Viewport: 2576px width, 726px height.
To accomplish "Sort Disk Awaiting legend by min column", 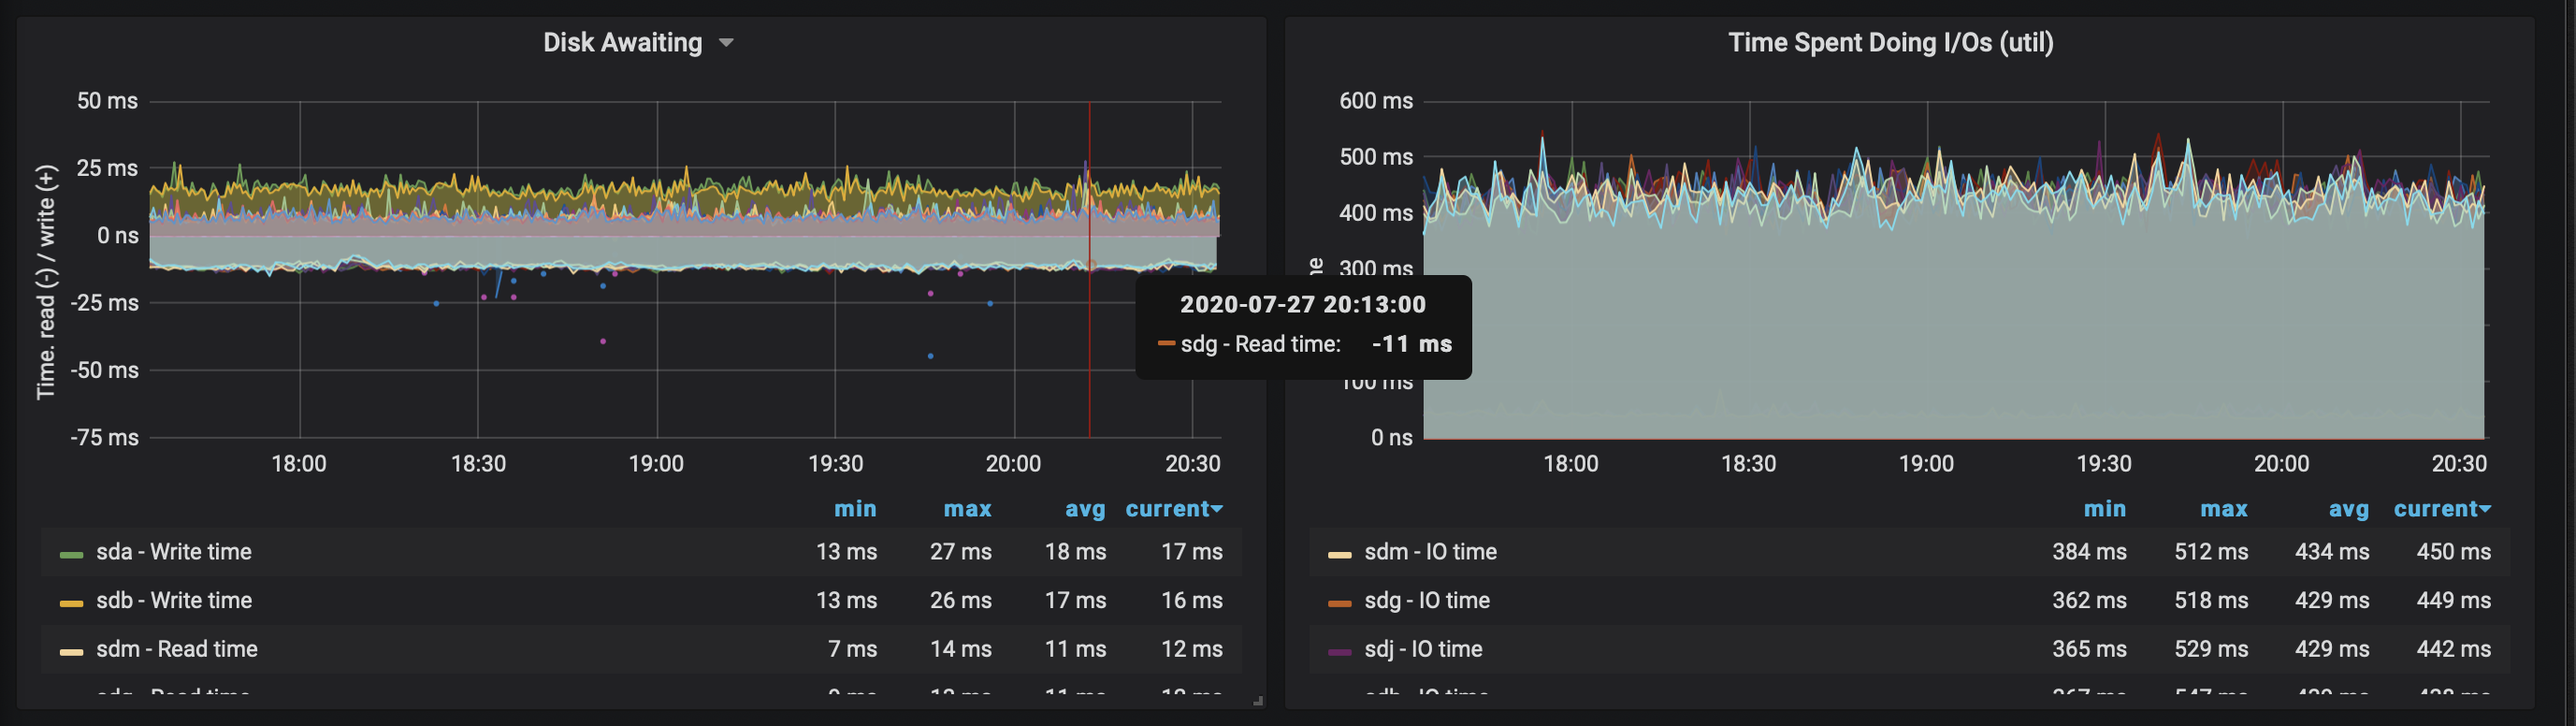I will tap(855, 509).
